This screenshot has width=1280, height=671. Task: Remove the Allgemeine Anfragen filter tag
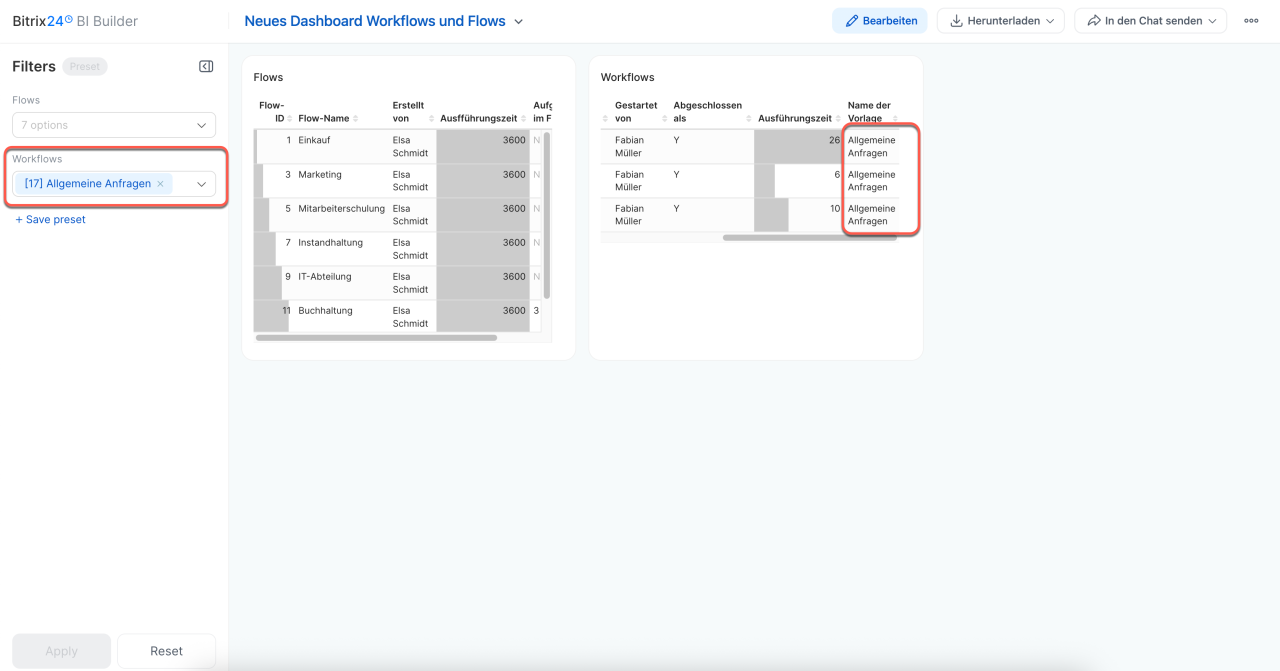(x=160, y=184)
